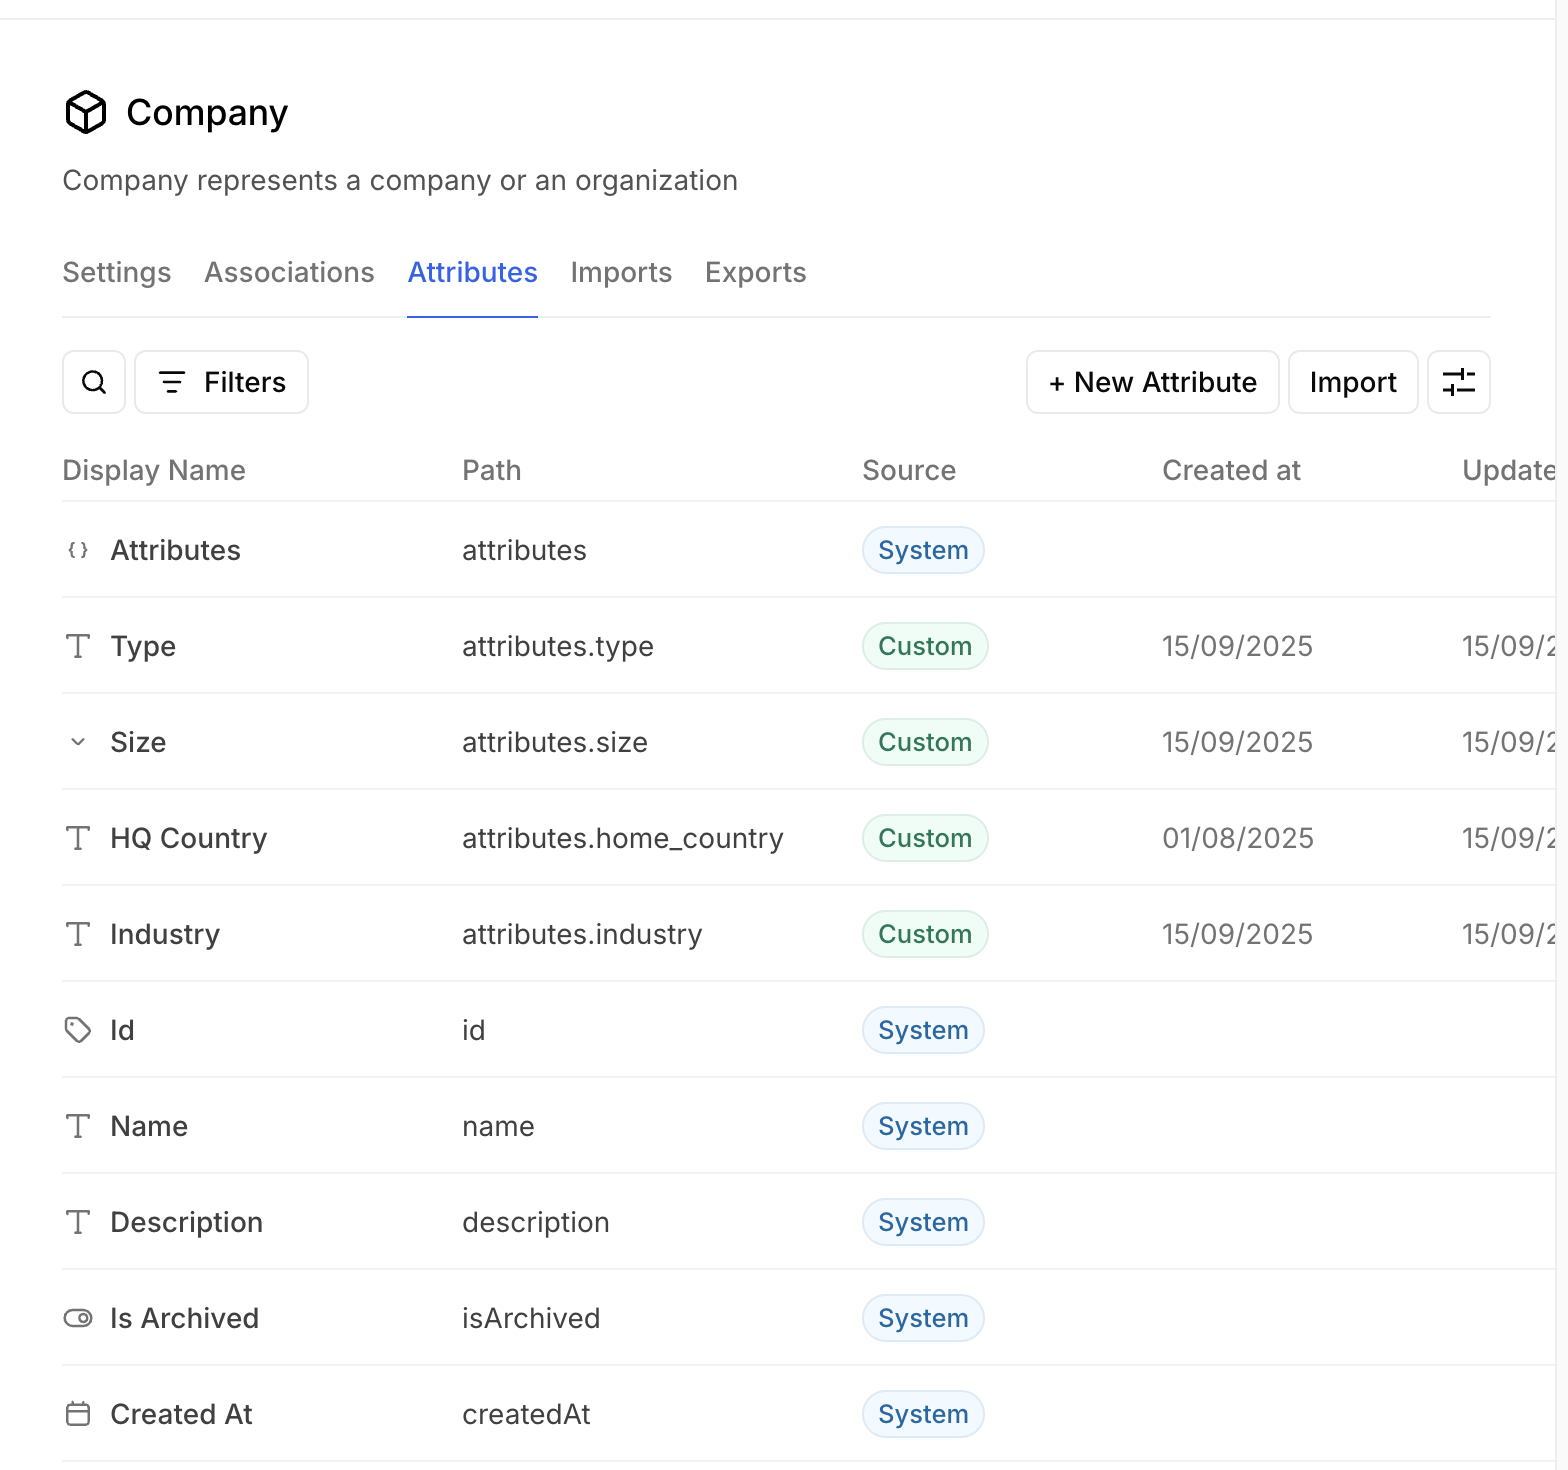The height and width of the screenshot is (1470, 1568).
Task: Click the toggle icon beside Is Archived
Action: 78,1318
